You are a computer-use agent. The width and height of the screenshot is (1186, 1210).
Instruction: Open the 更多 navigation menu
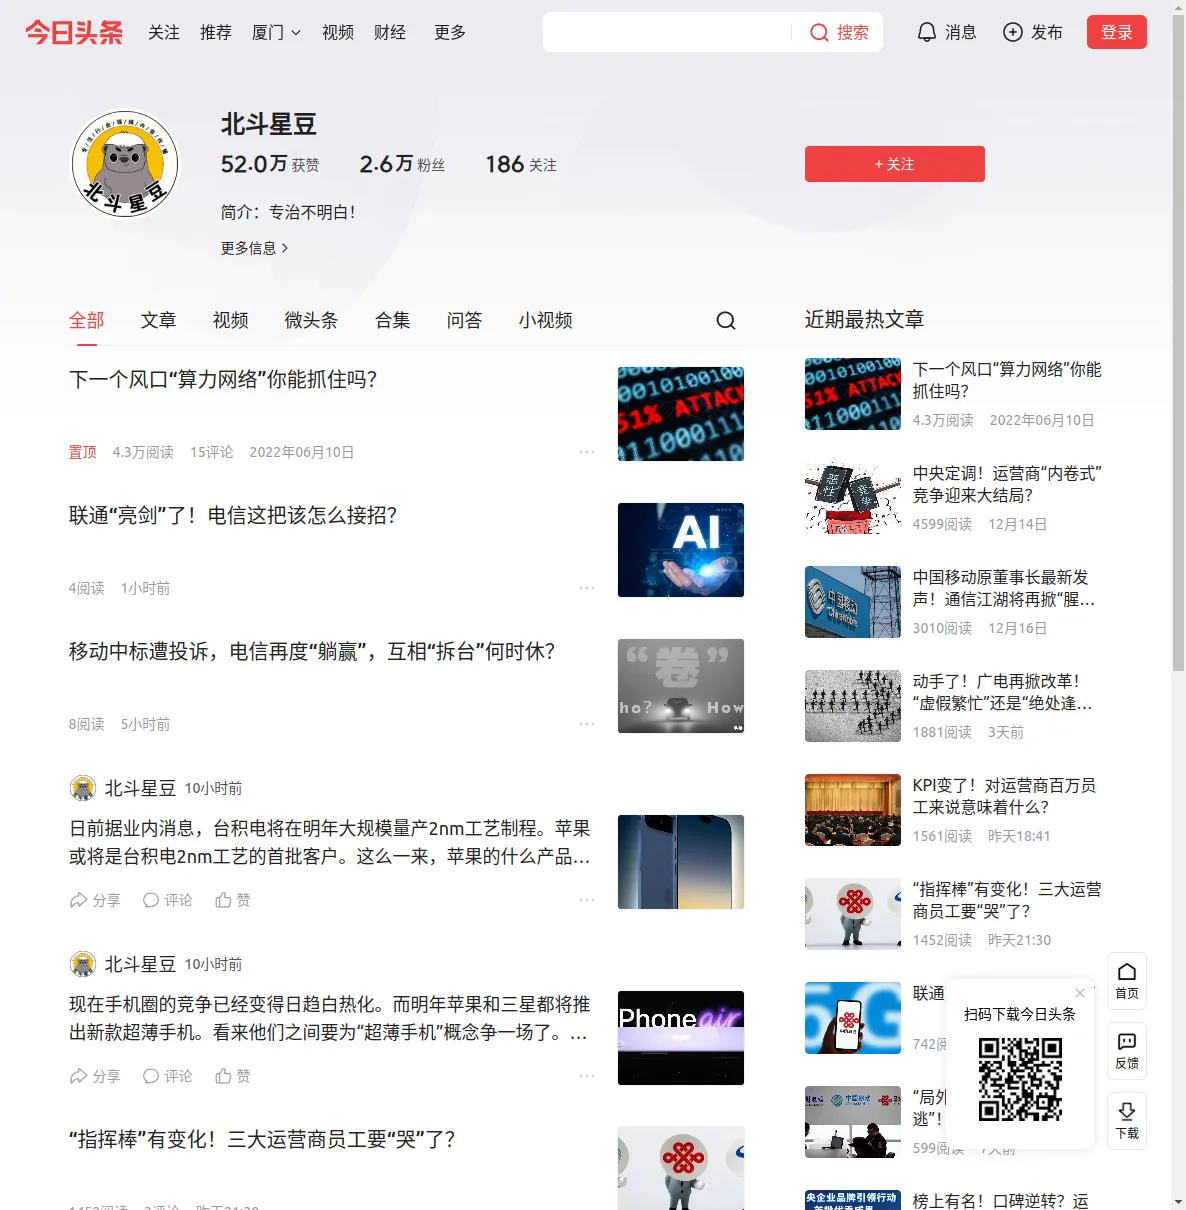coord(450,32)
